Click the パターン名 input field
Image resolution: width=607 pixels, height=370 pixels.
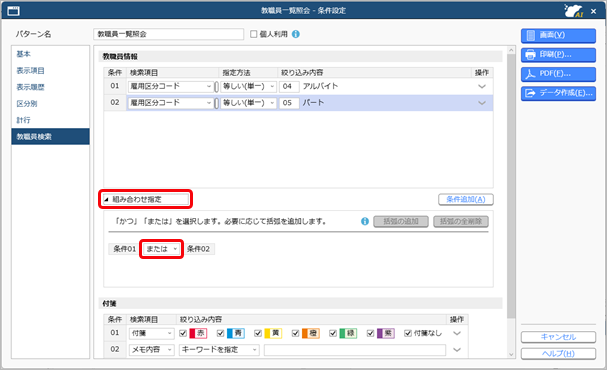click(x=168, y=34)
